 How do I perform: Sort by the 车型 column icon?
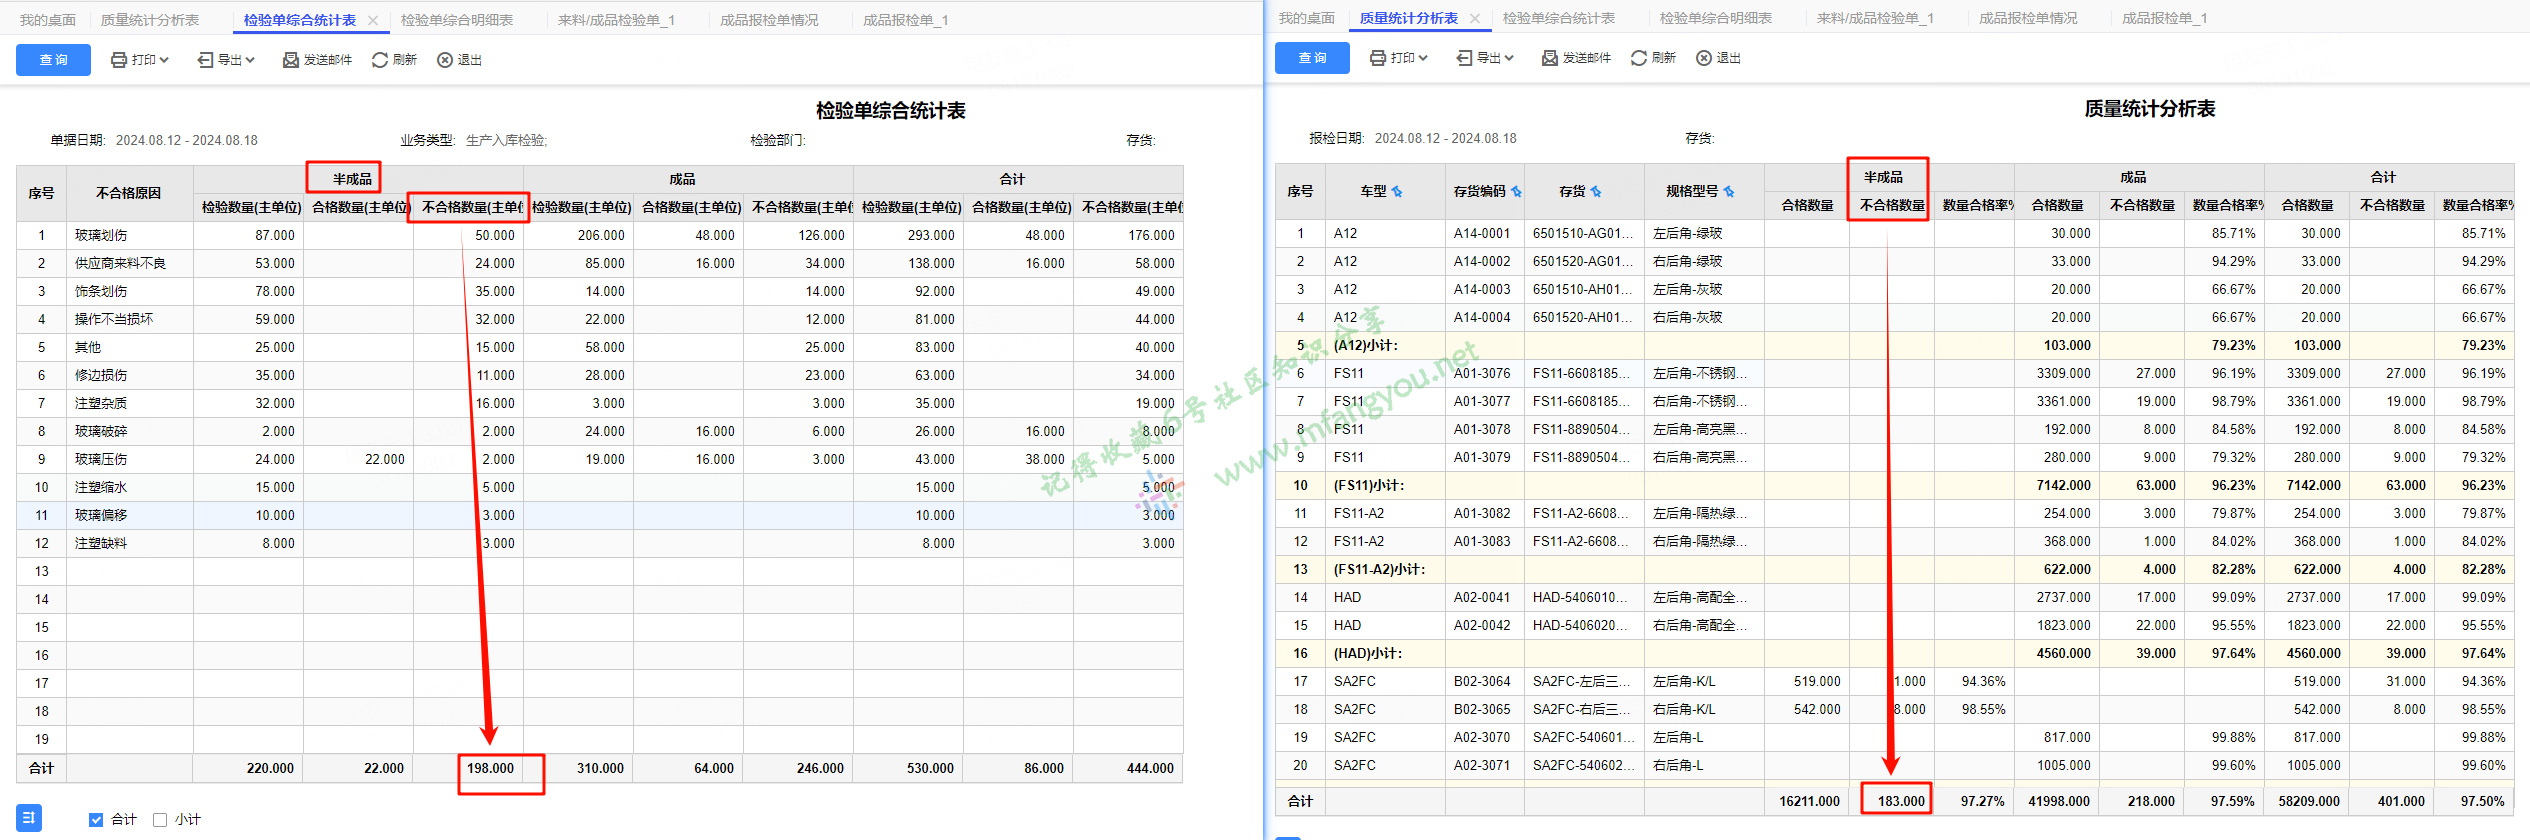click(1397, 191)
